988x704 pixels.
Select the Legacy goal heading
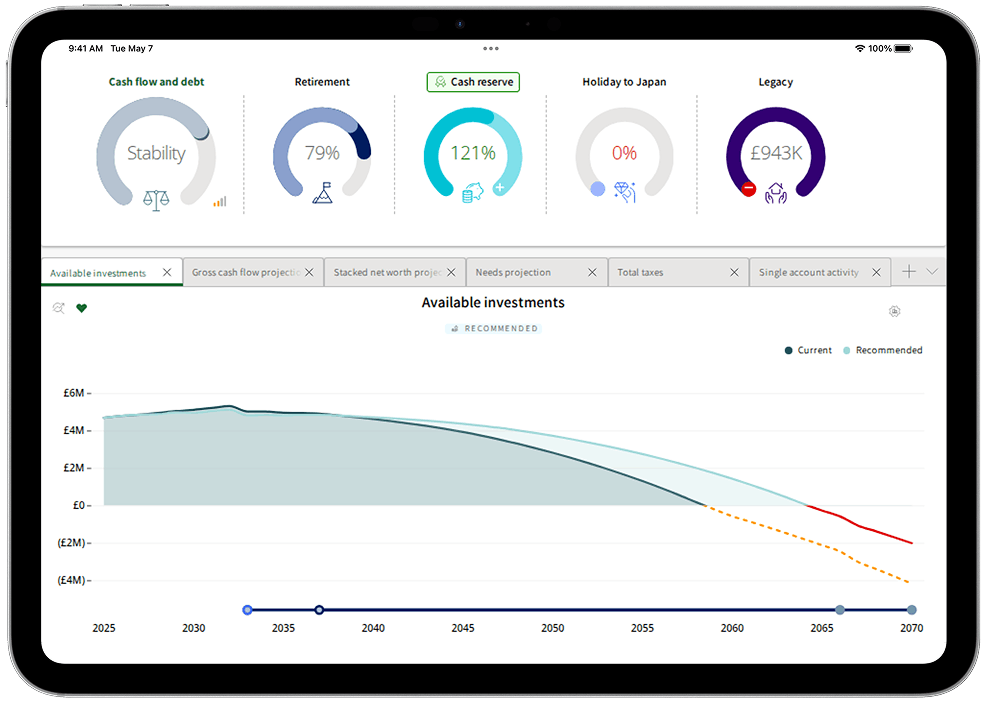click(776, 82)
